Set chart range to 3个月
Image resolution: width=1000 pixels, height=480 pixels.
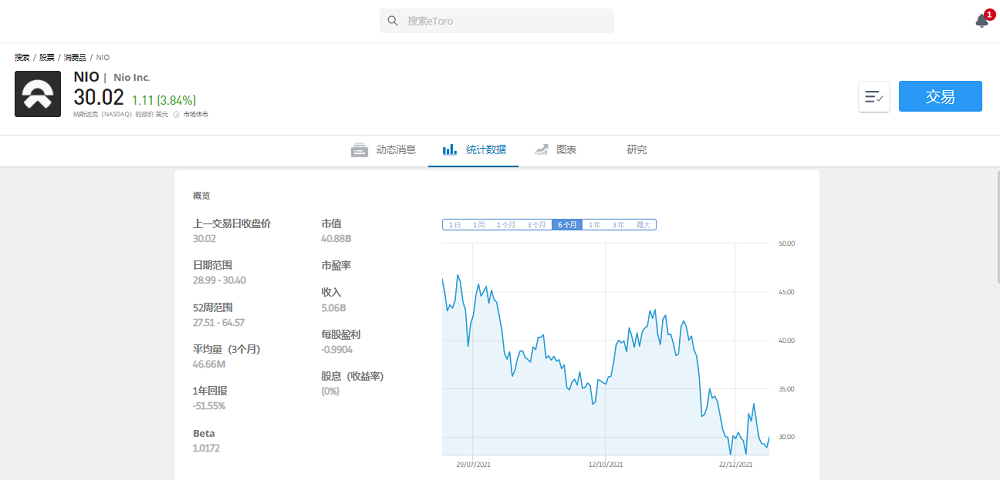tap(536, 224)
